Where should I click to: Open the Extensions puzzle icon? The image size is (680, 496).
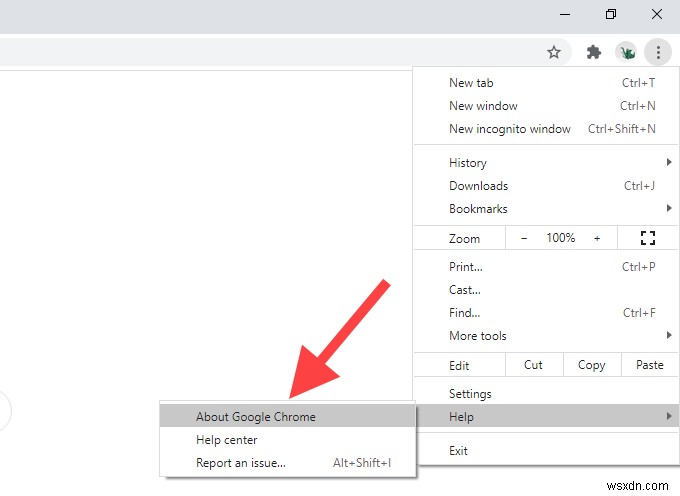(593, 52)
